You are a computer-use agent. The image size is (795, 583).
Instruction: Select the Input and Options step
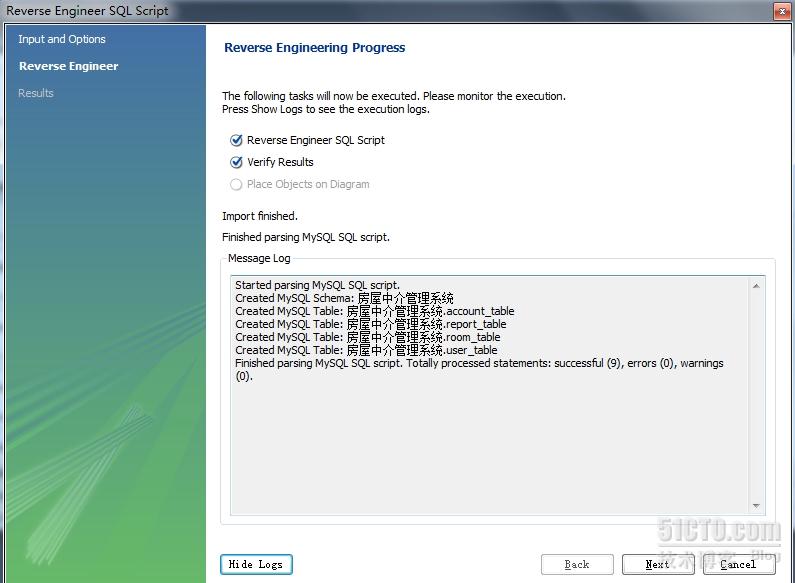pos(62,39)
